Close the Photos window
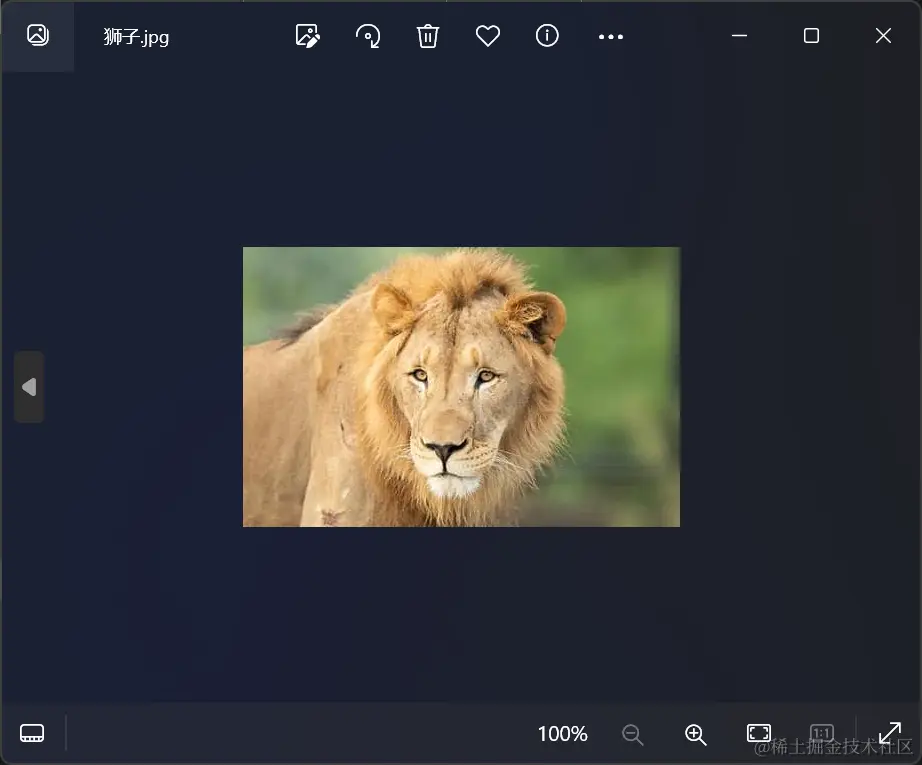This screenshot has height=765, width=922. click(x=883, y=36)
